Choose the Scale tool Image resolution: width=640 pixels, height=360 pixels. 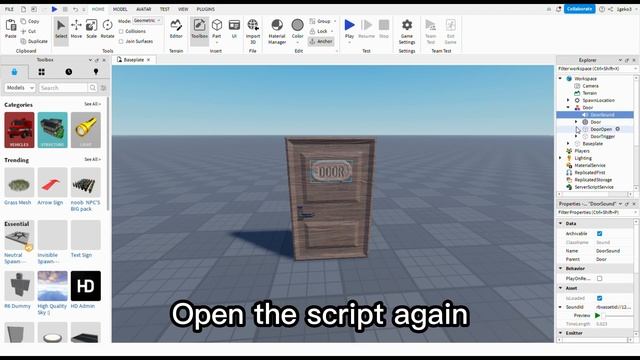pos(91,29)
